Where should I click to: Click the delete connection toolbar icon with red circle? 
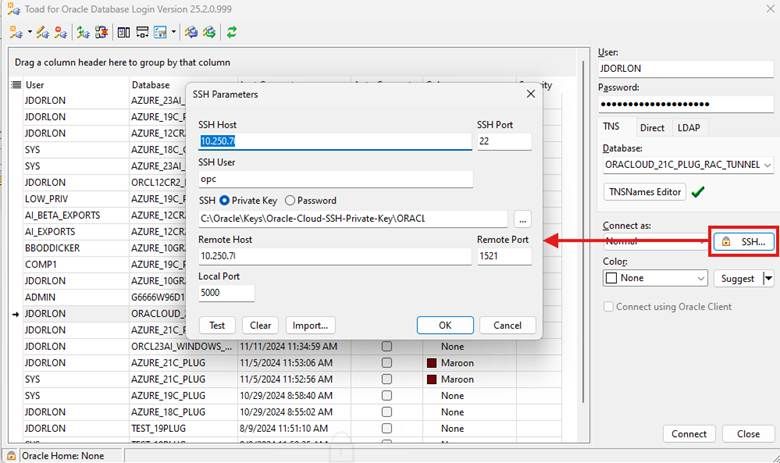pos(61,32)
